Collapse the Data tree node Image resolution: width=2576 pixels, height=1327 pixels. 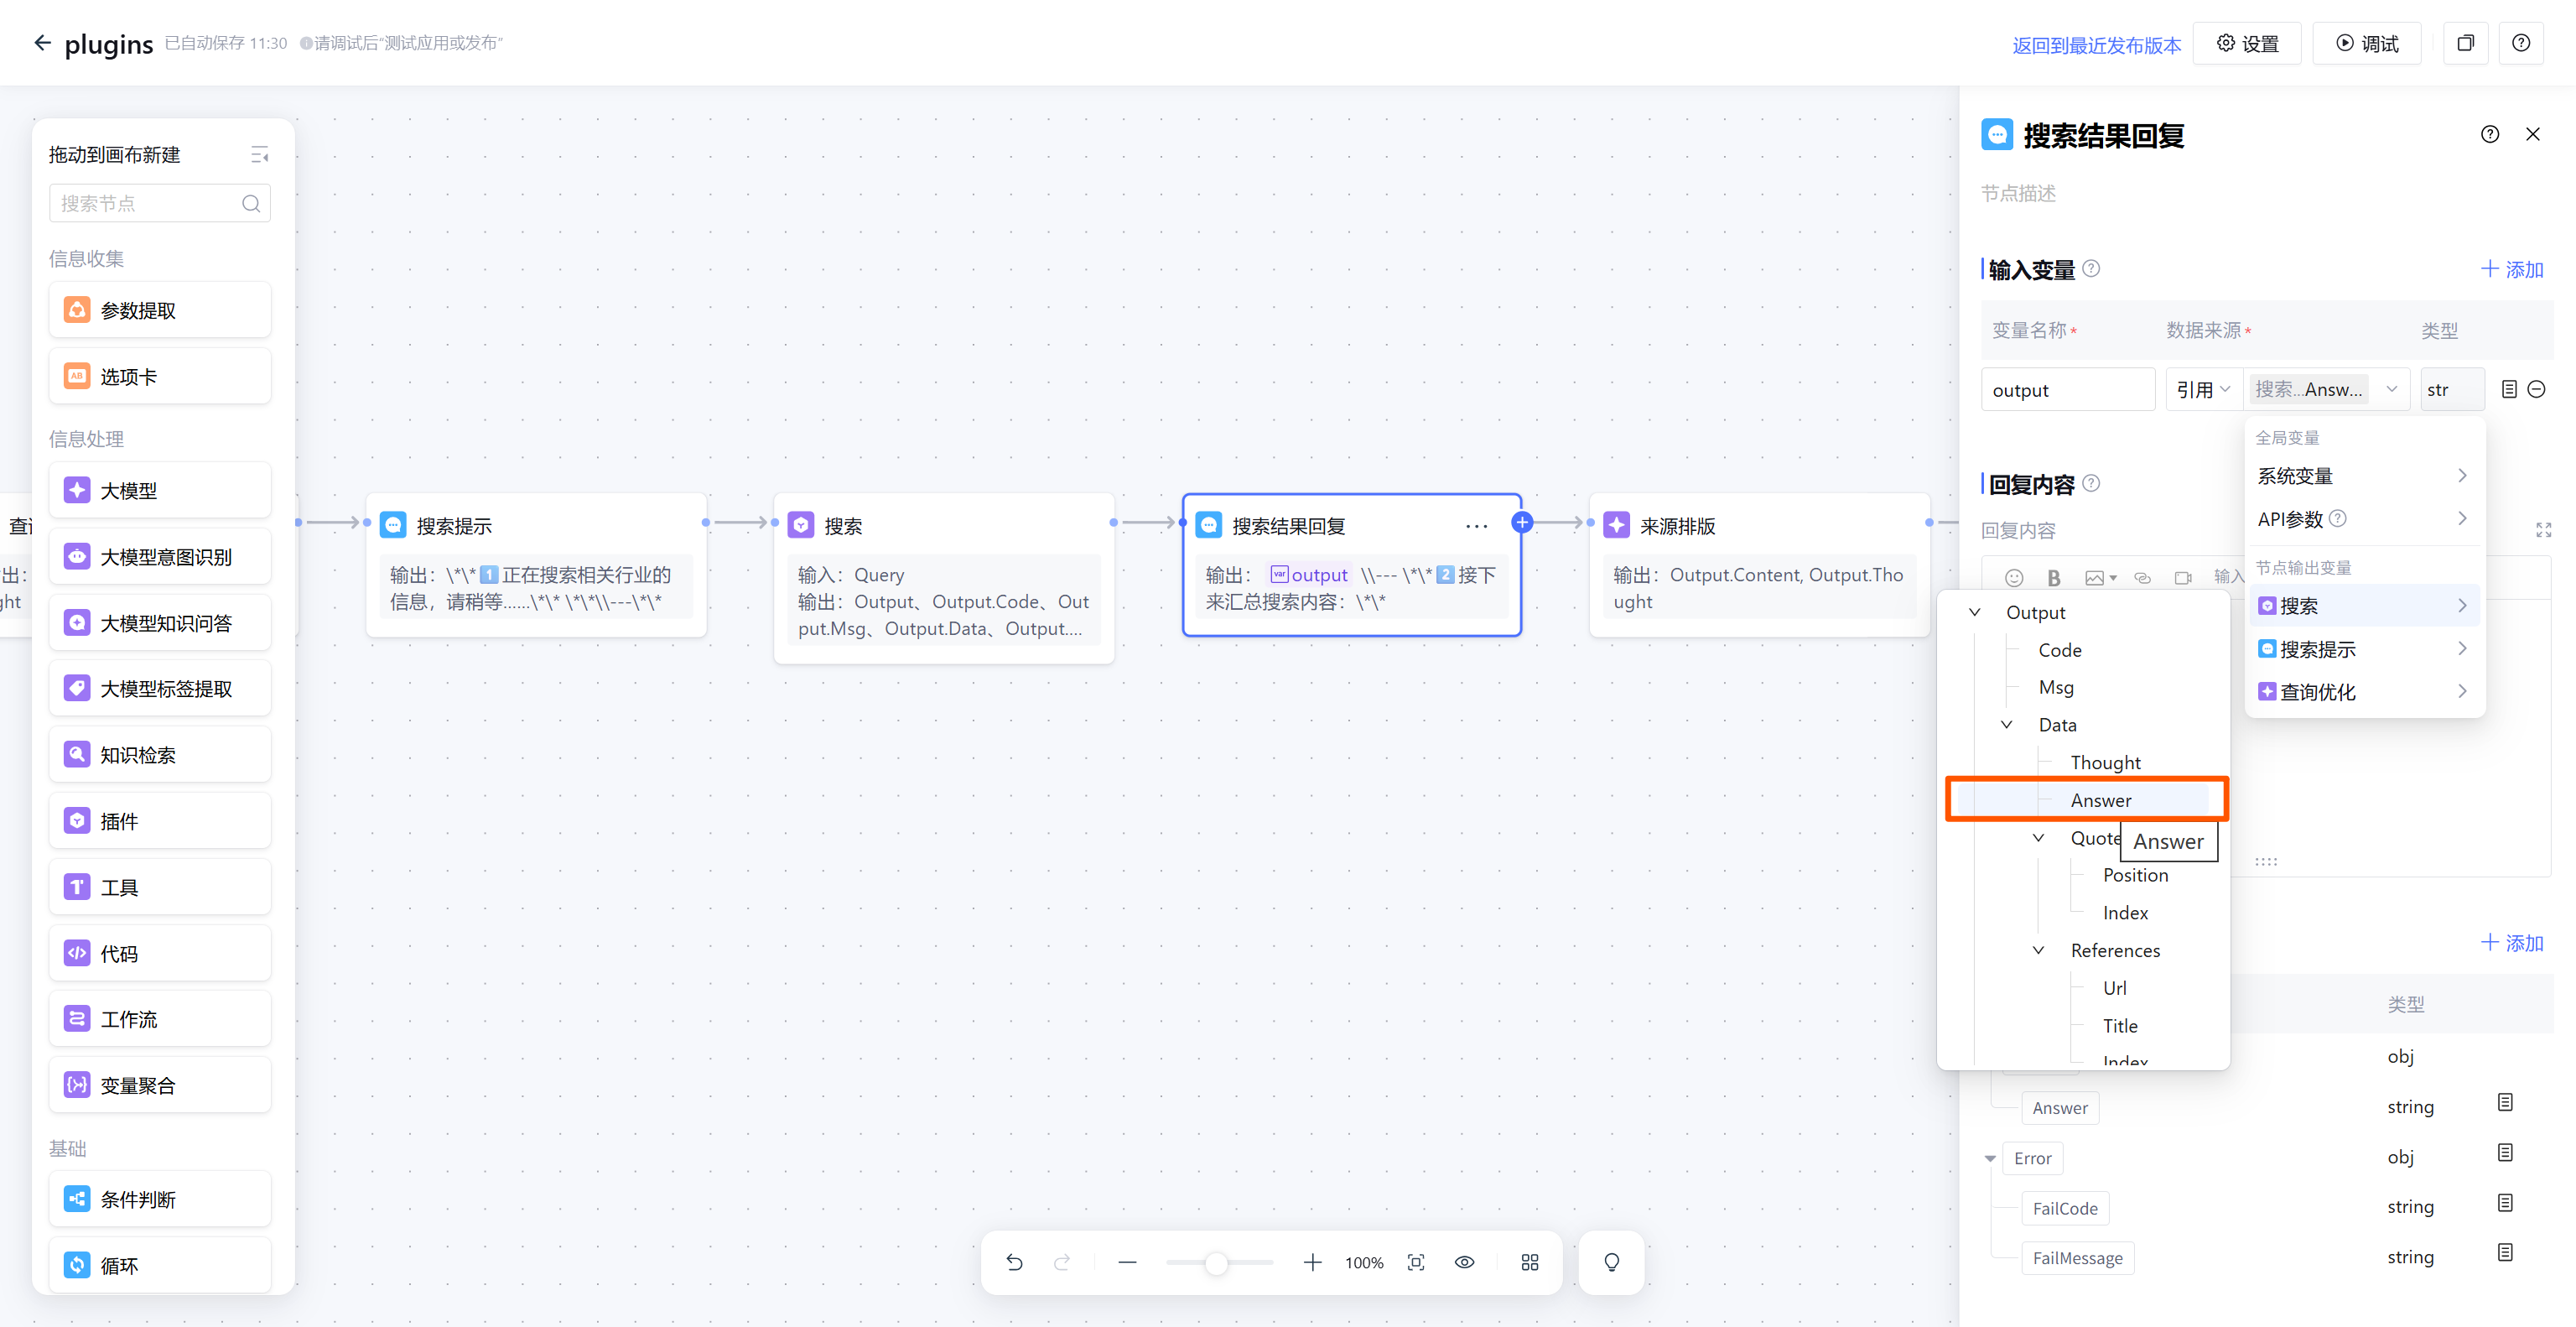2006,725
